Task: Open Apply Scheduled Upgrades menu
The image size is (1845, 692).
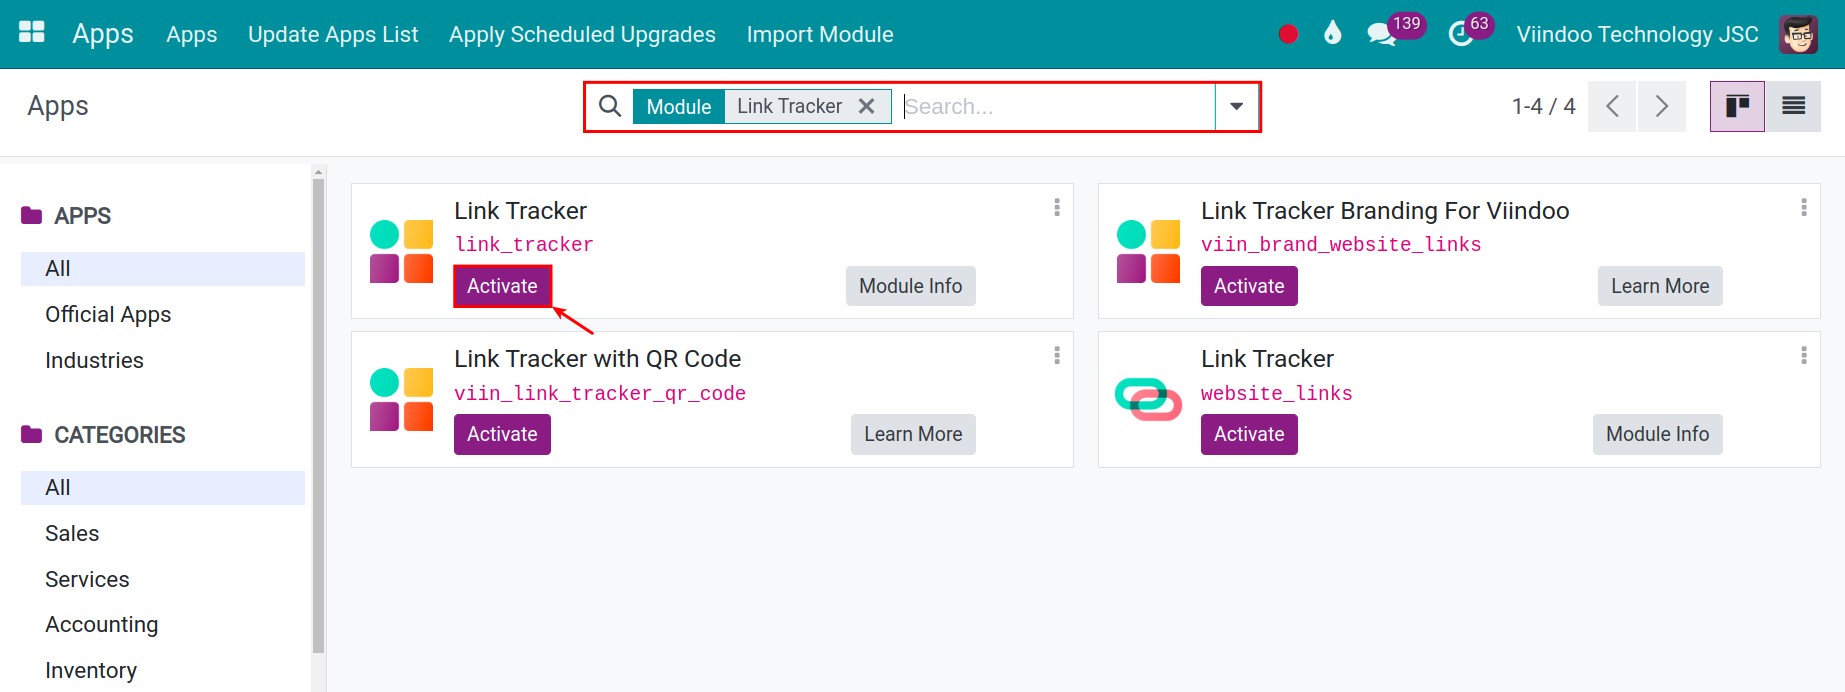Action: [582, 34]
